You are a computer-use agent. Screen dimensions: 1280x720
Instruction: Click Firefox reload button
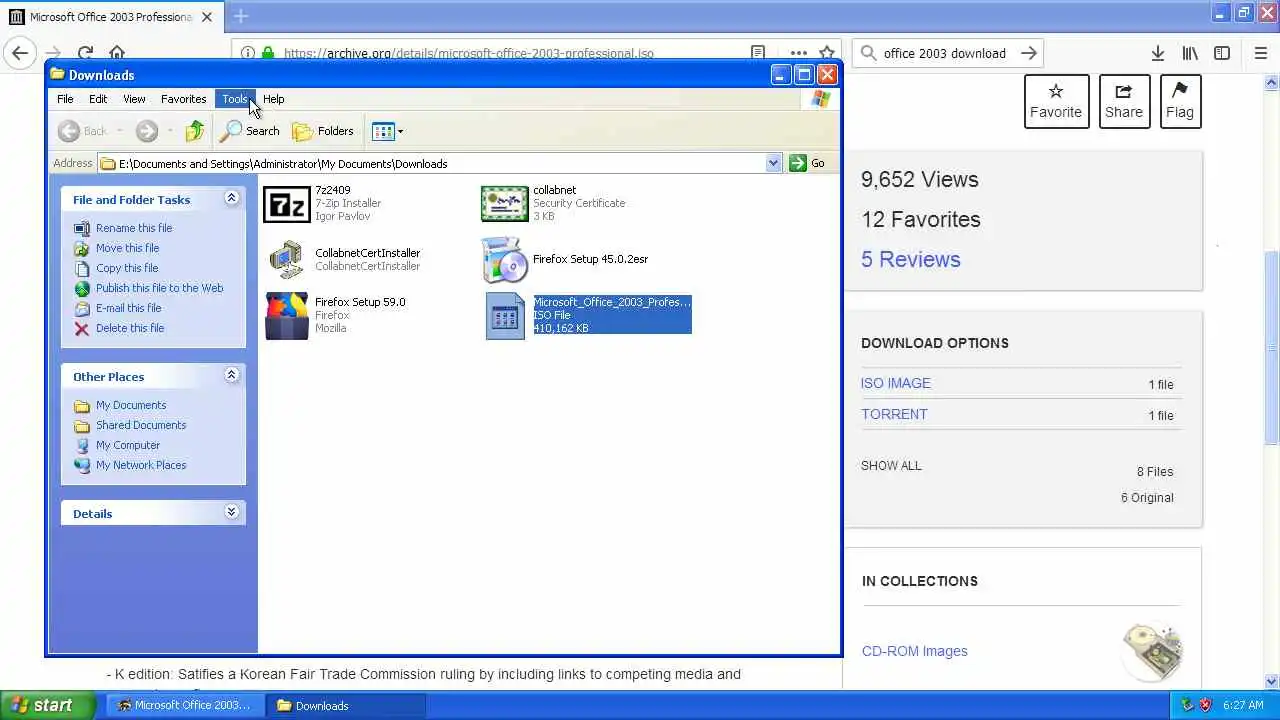pyautogui.click(x=85, y=53)
